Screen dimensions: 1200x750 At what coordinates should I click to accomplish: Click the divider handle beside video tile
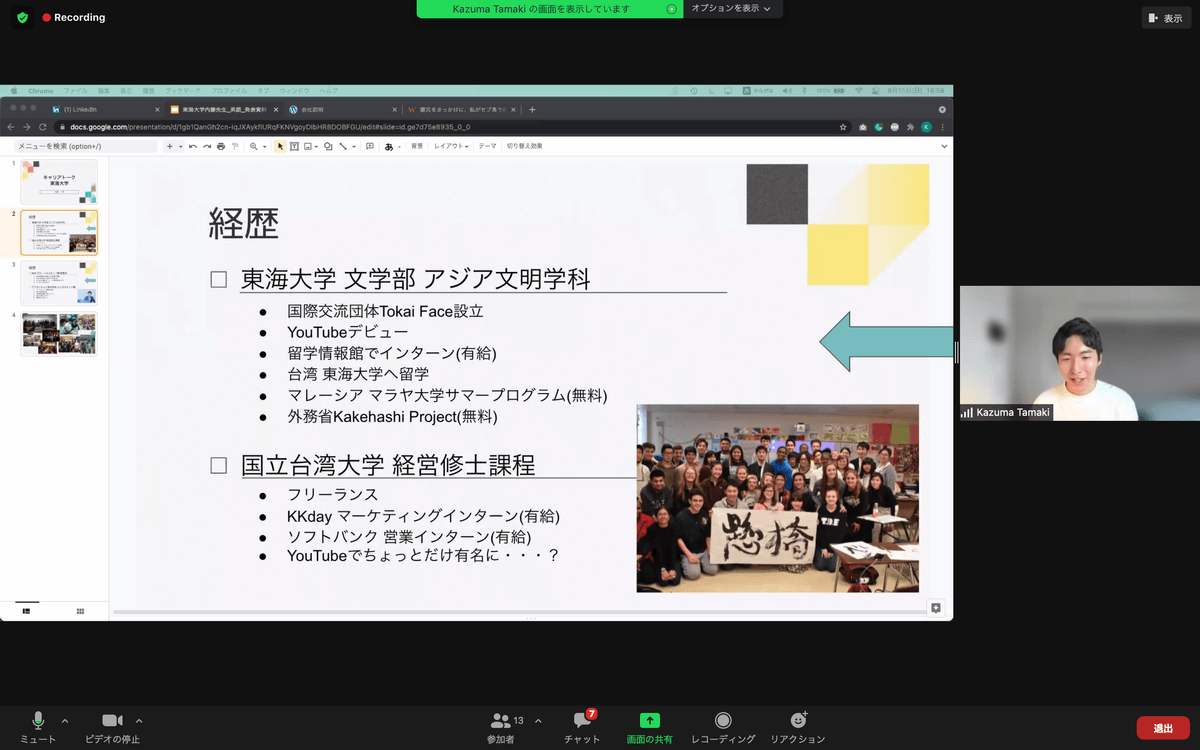click(956, 352)
